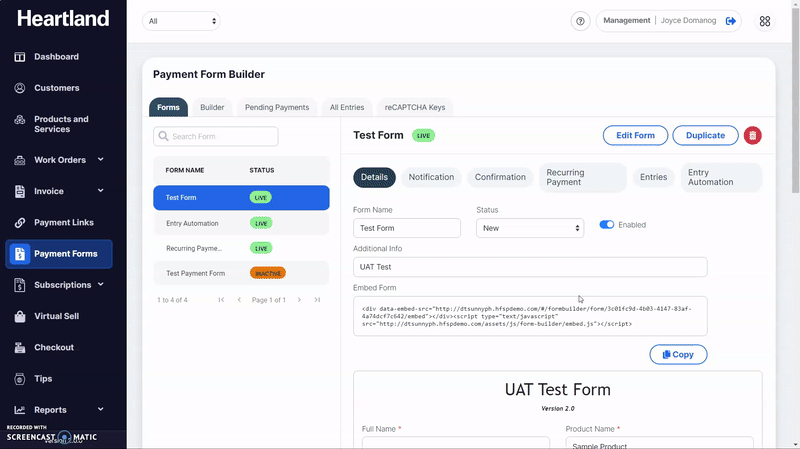Go to next page of forms list

[x=299, y=300]
